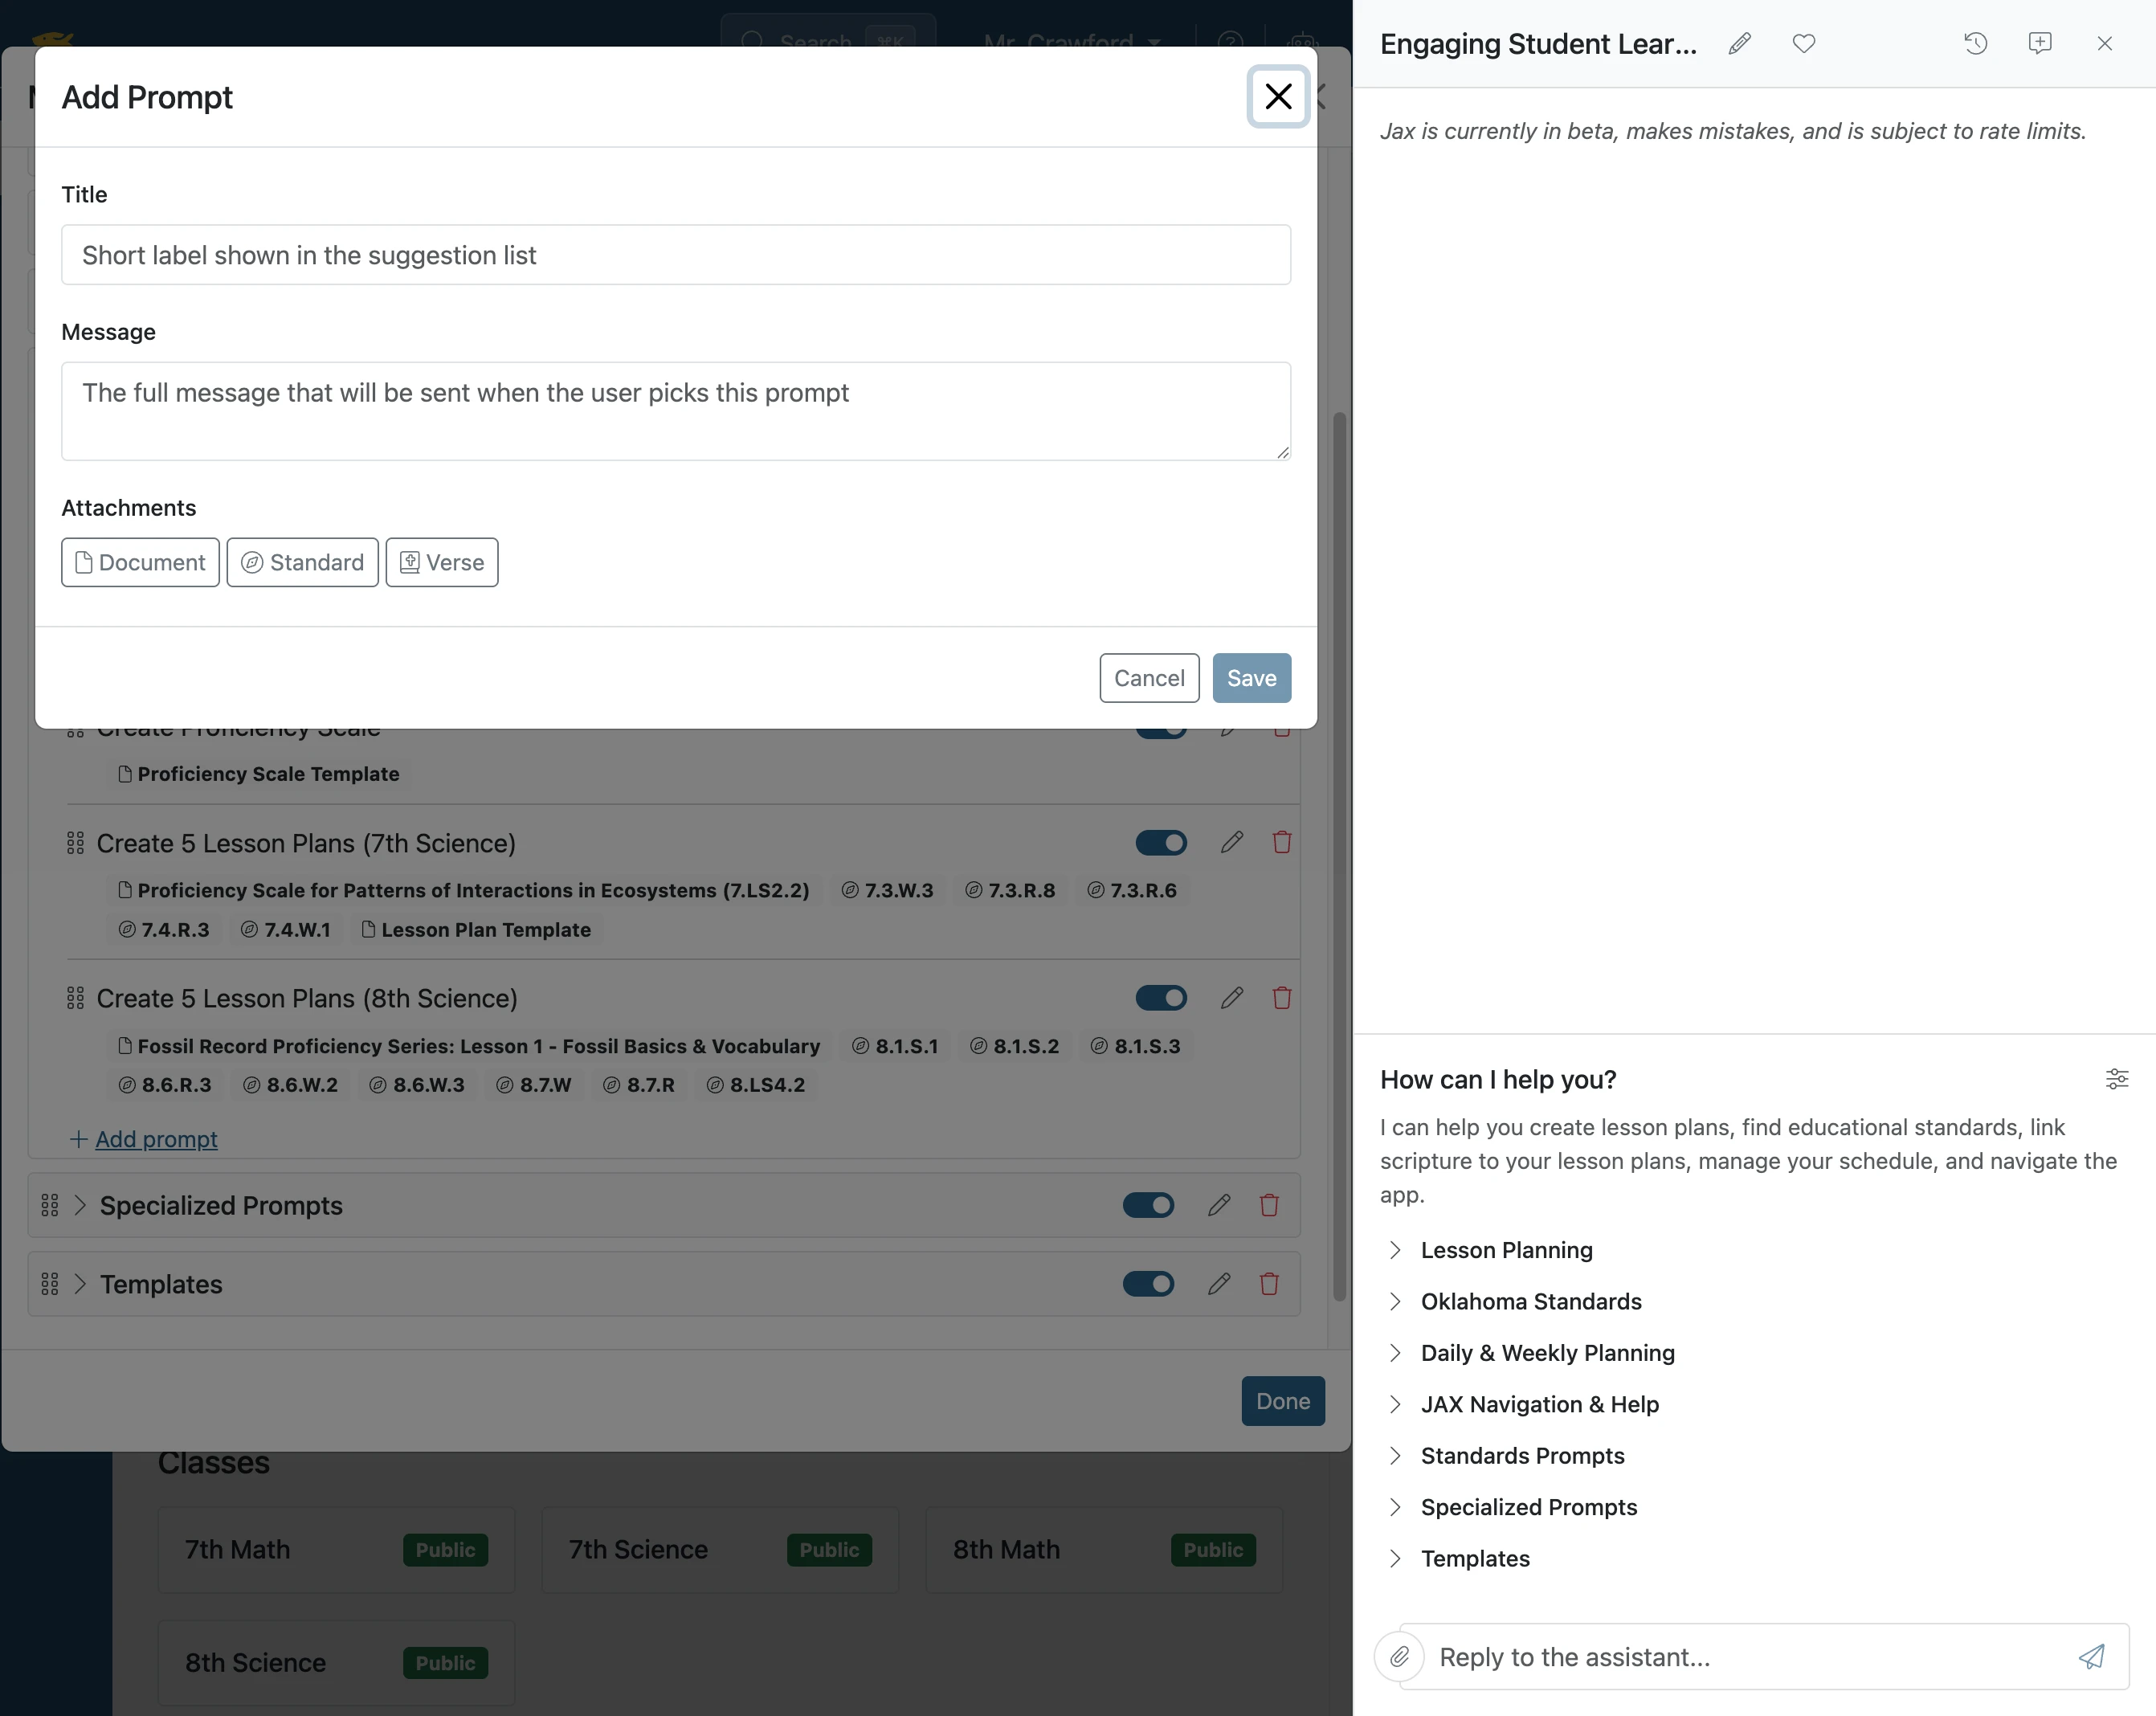2156x1716 pixels.
Task: Cancel the Add Prompt dialog
Action: coord(1149,678)
